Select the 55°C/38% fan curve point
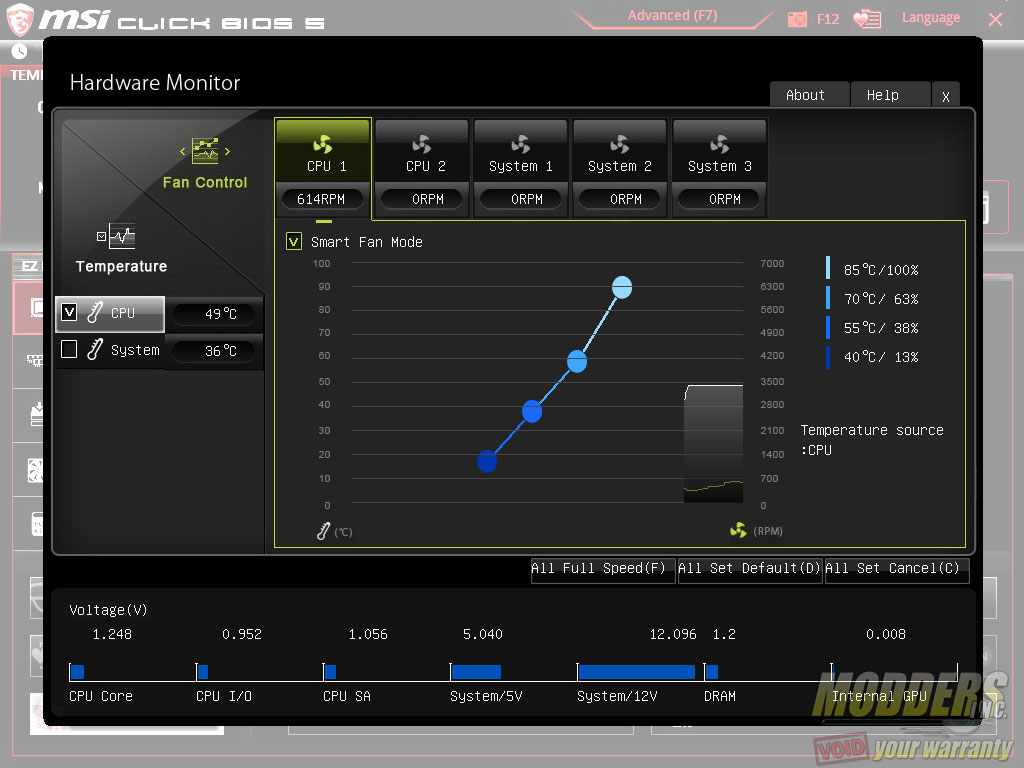Image resolution: width=1024 pixels, height=768 pixels. coord(532,411)
